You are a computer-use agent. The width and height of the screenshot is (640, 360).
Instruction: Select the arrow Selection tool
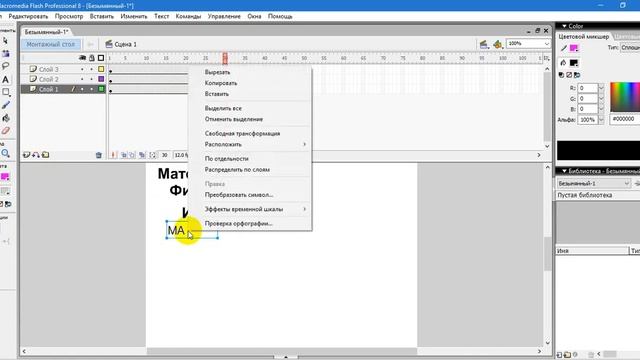click(x=5, y=41)
